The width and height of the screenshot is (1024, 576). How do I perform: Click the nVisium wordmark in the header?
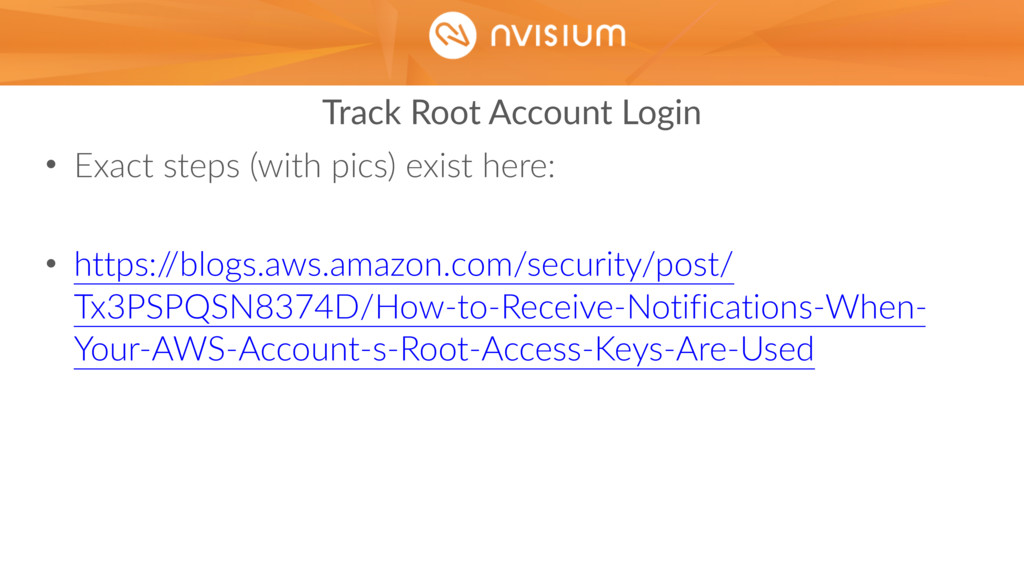click(x=558, y=35)
